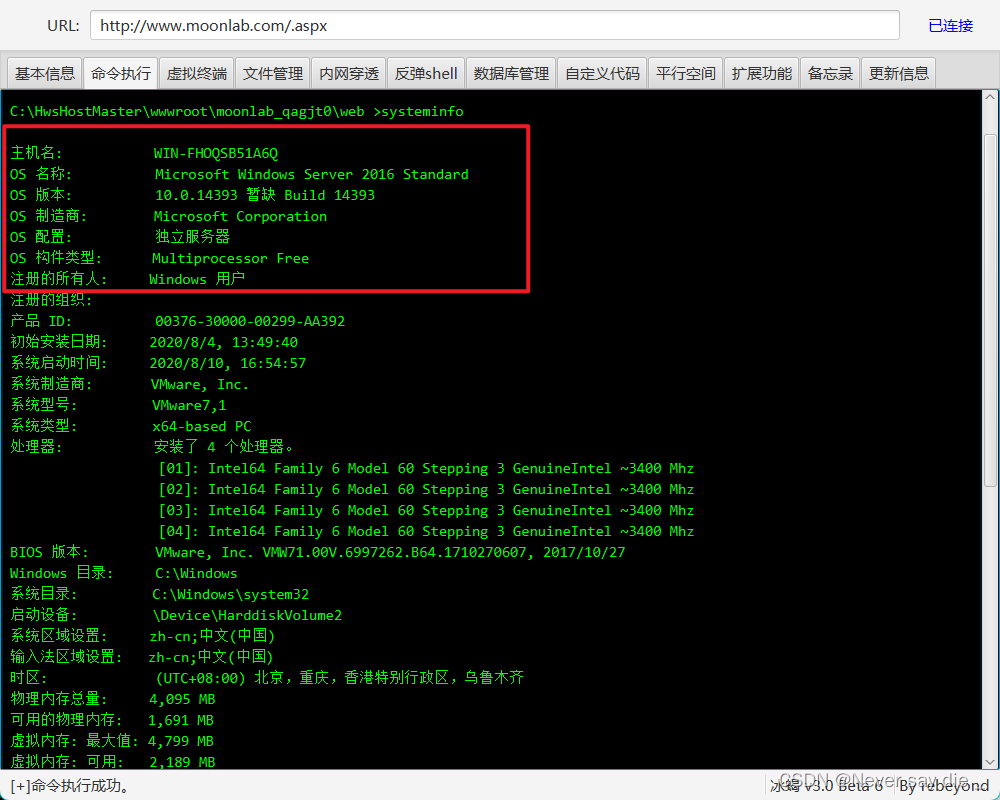Click 'x64-based PC' system type
Viewport: 1000px width, 800px height.
tap(202, 426)
